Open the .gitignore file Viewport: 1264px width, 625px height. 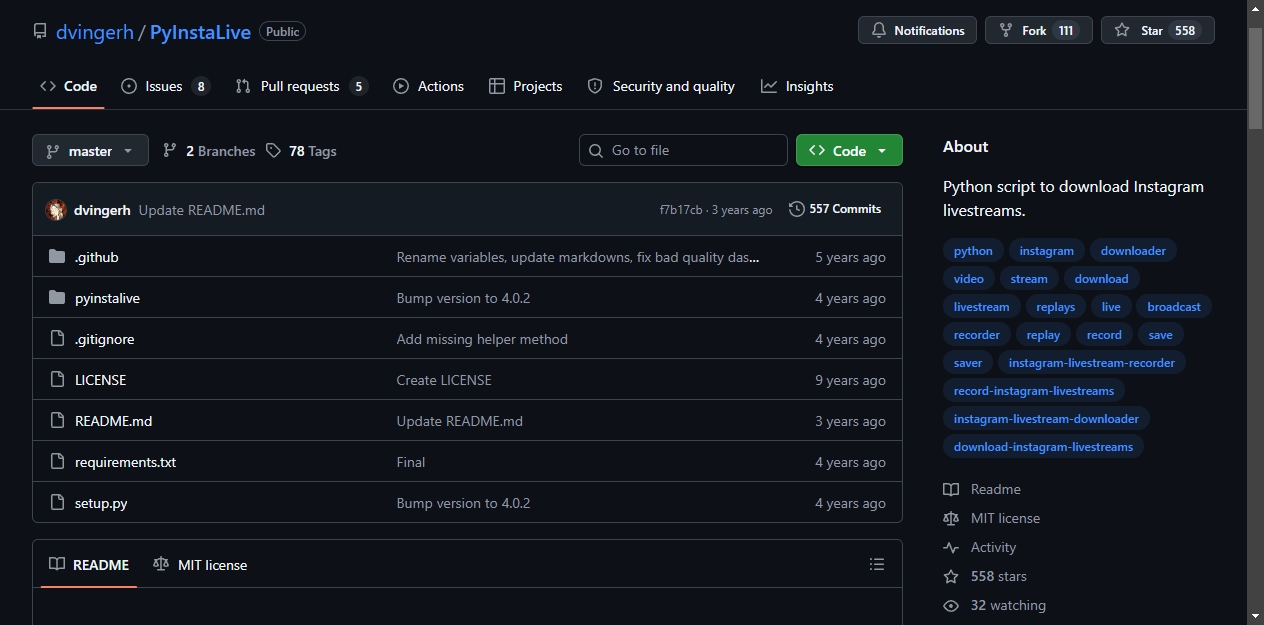[x=104, y=339]
